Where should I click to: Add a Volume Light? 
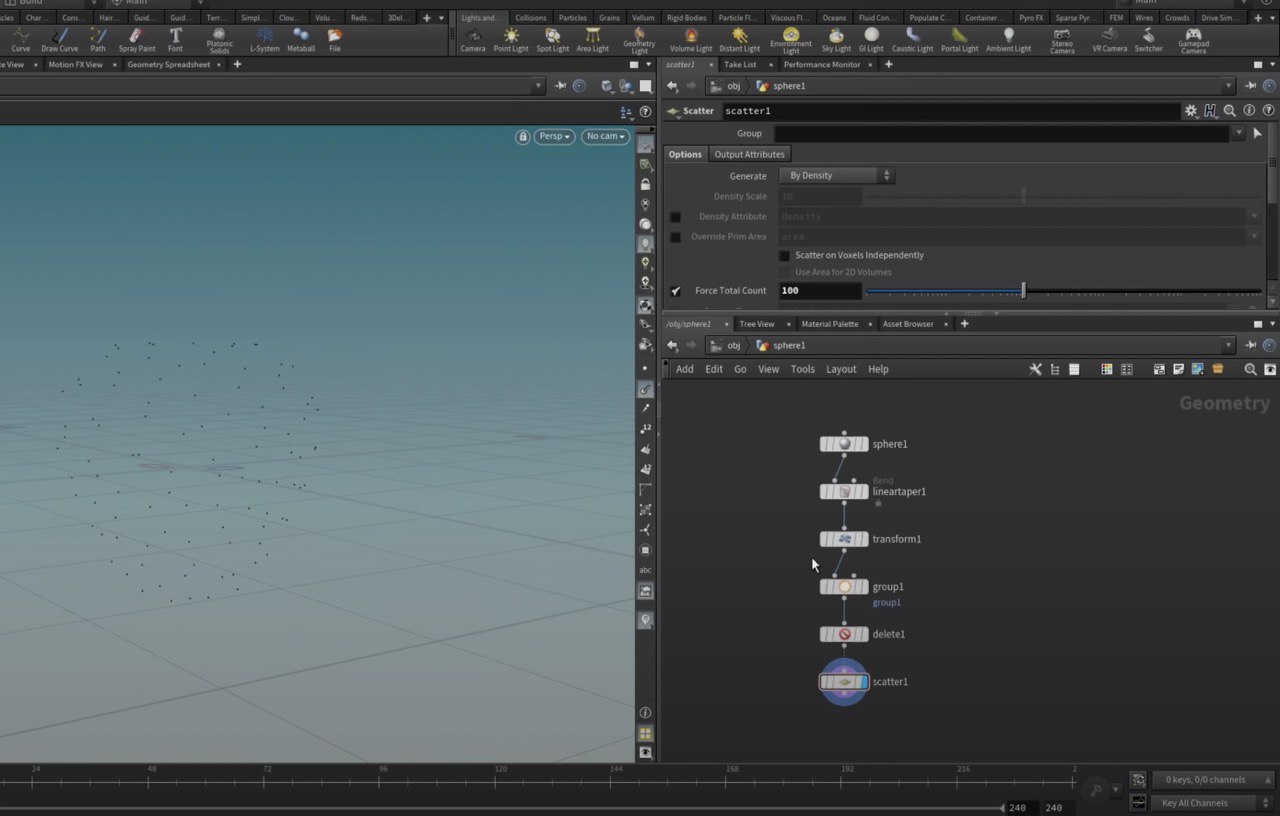point(691,40)
